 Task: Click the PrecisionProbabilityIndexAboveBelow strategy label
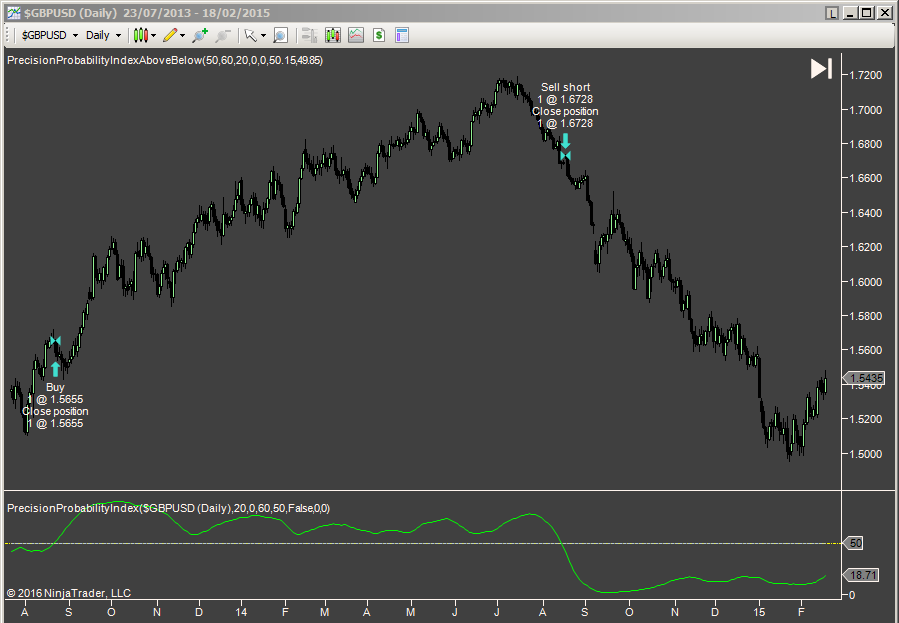(x=165, y=60)
